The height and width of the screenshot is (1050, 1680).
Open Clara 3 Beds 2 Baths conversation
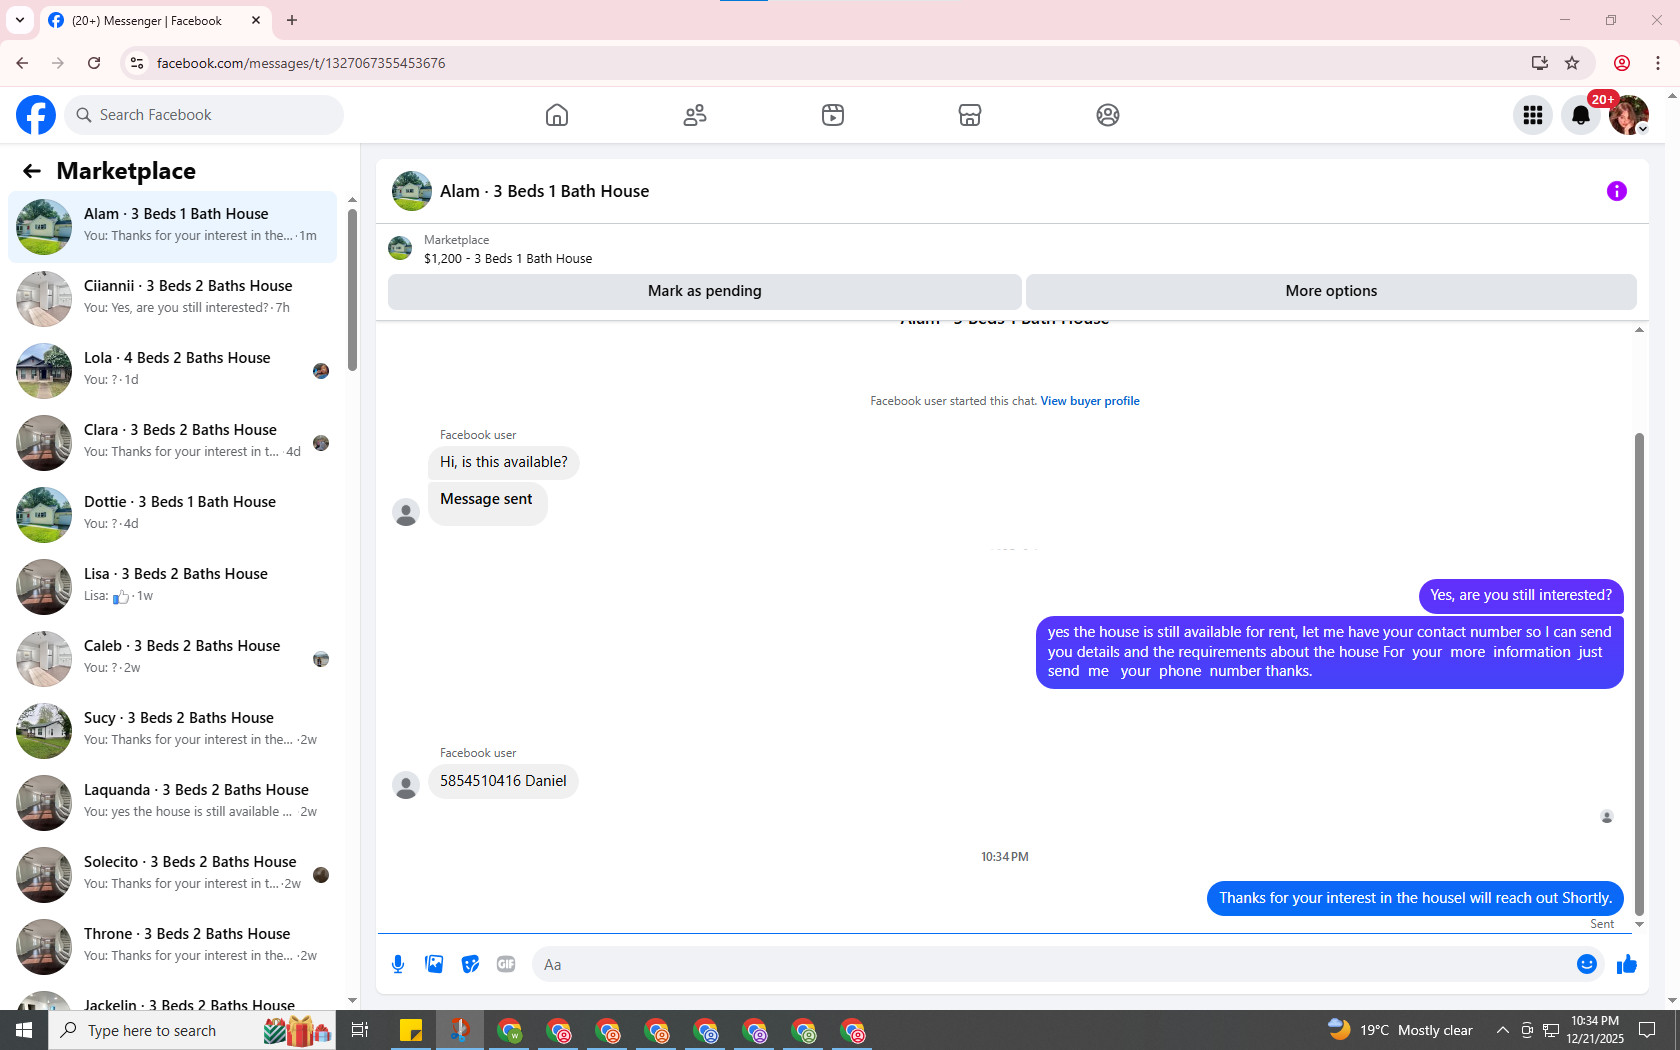pos(172,443)
